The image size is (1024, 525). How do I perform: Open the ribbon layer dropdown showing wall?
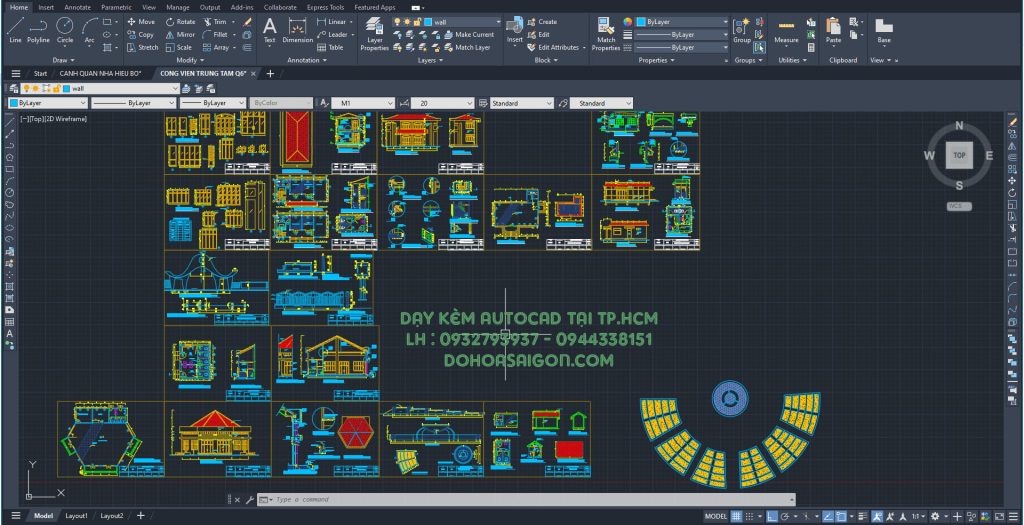447,22
